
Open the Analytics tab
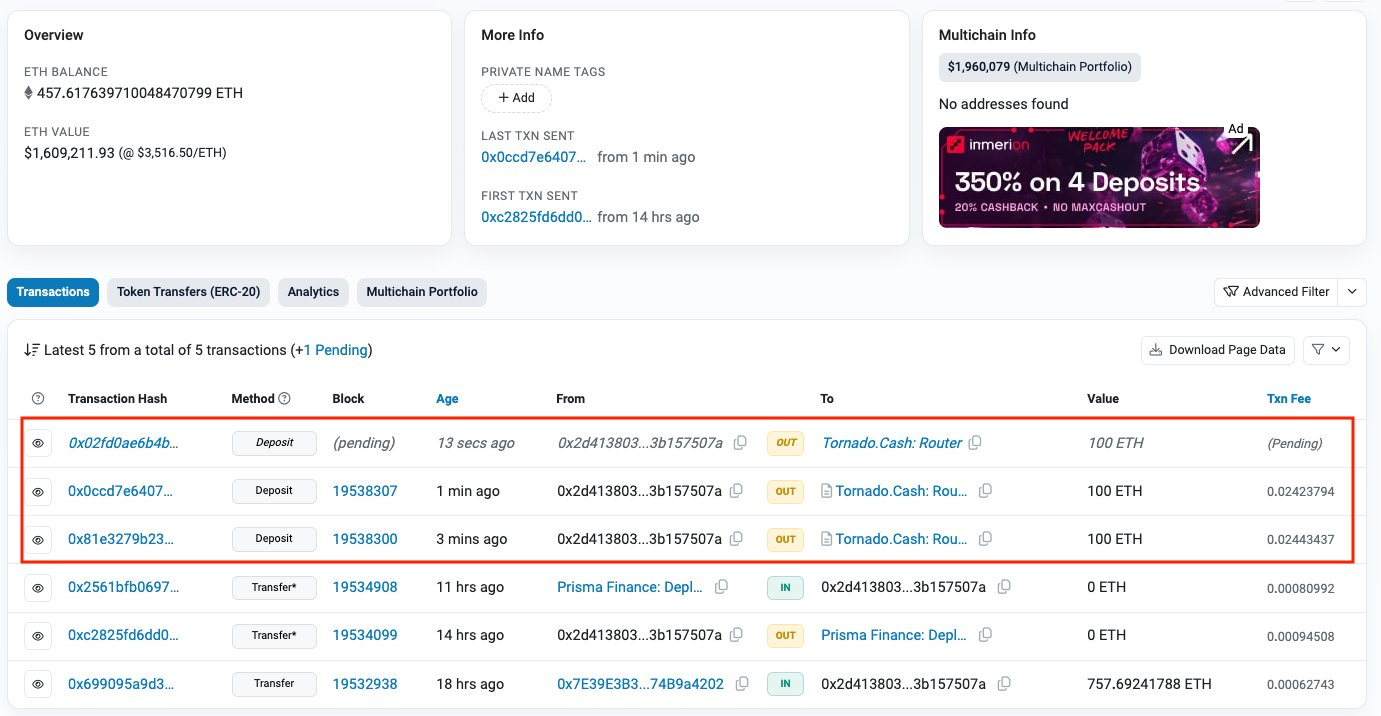pos(313,292)
